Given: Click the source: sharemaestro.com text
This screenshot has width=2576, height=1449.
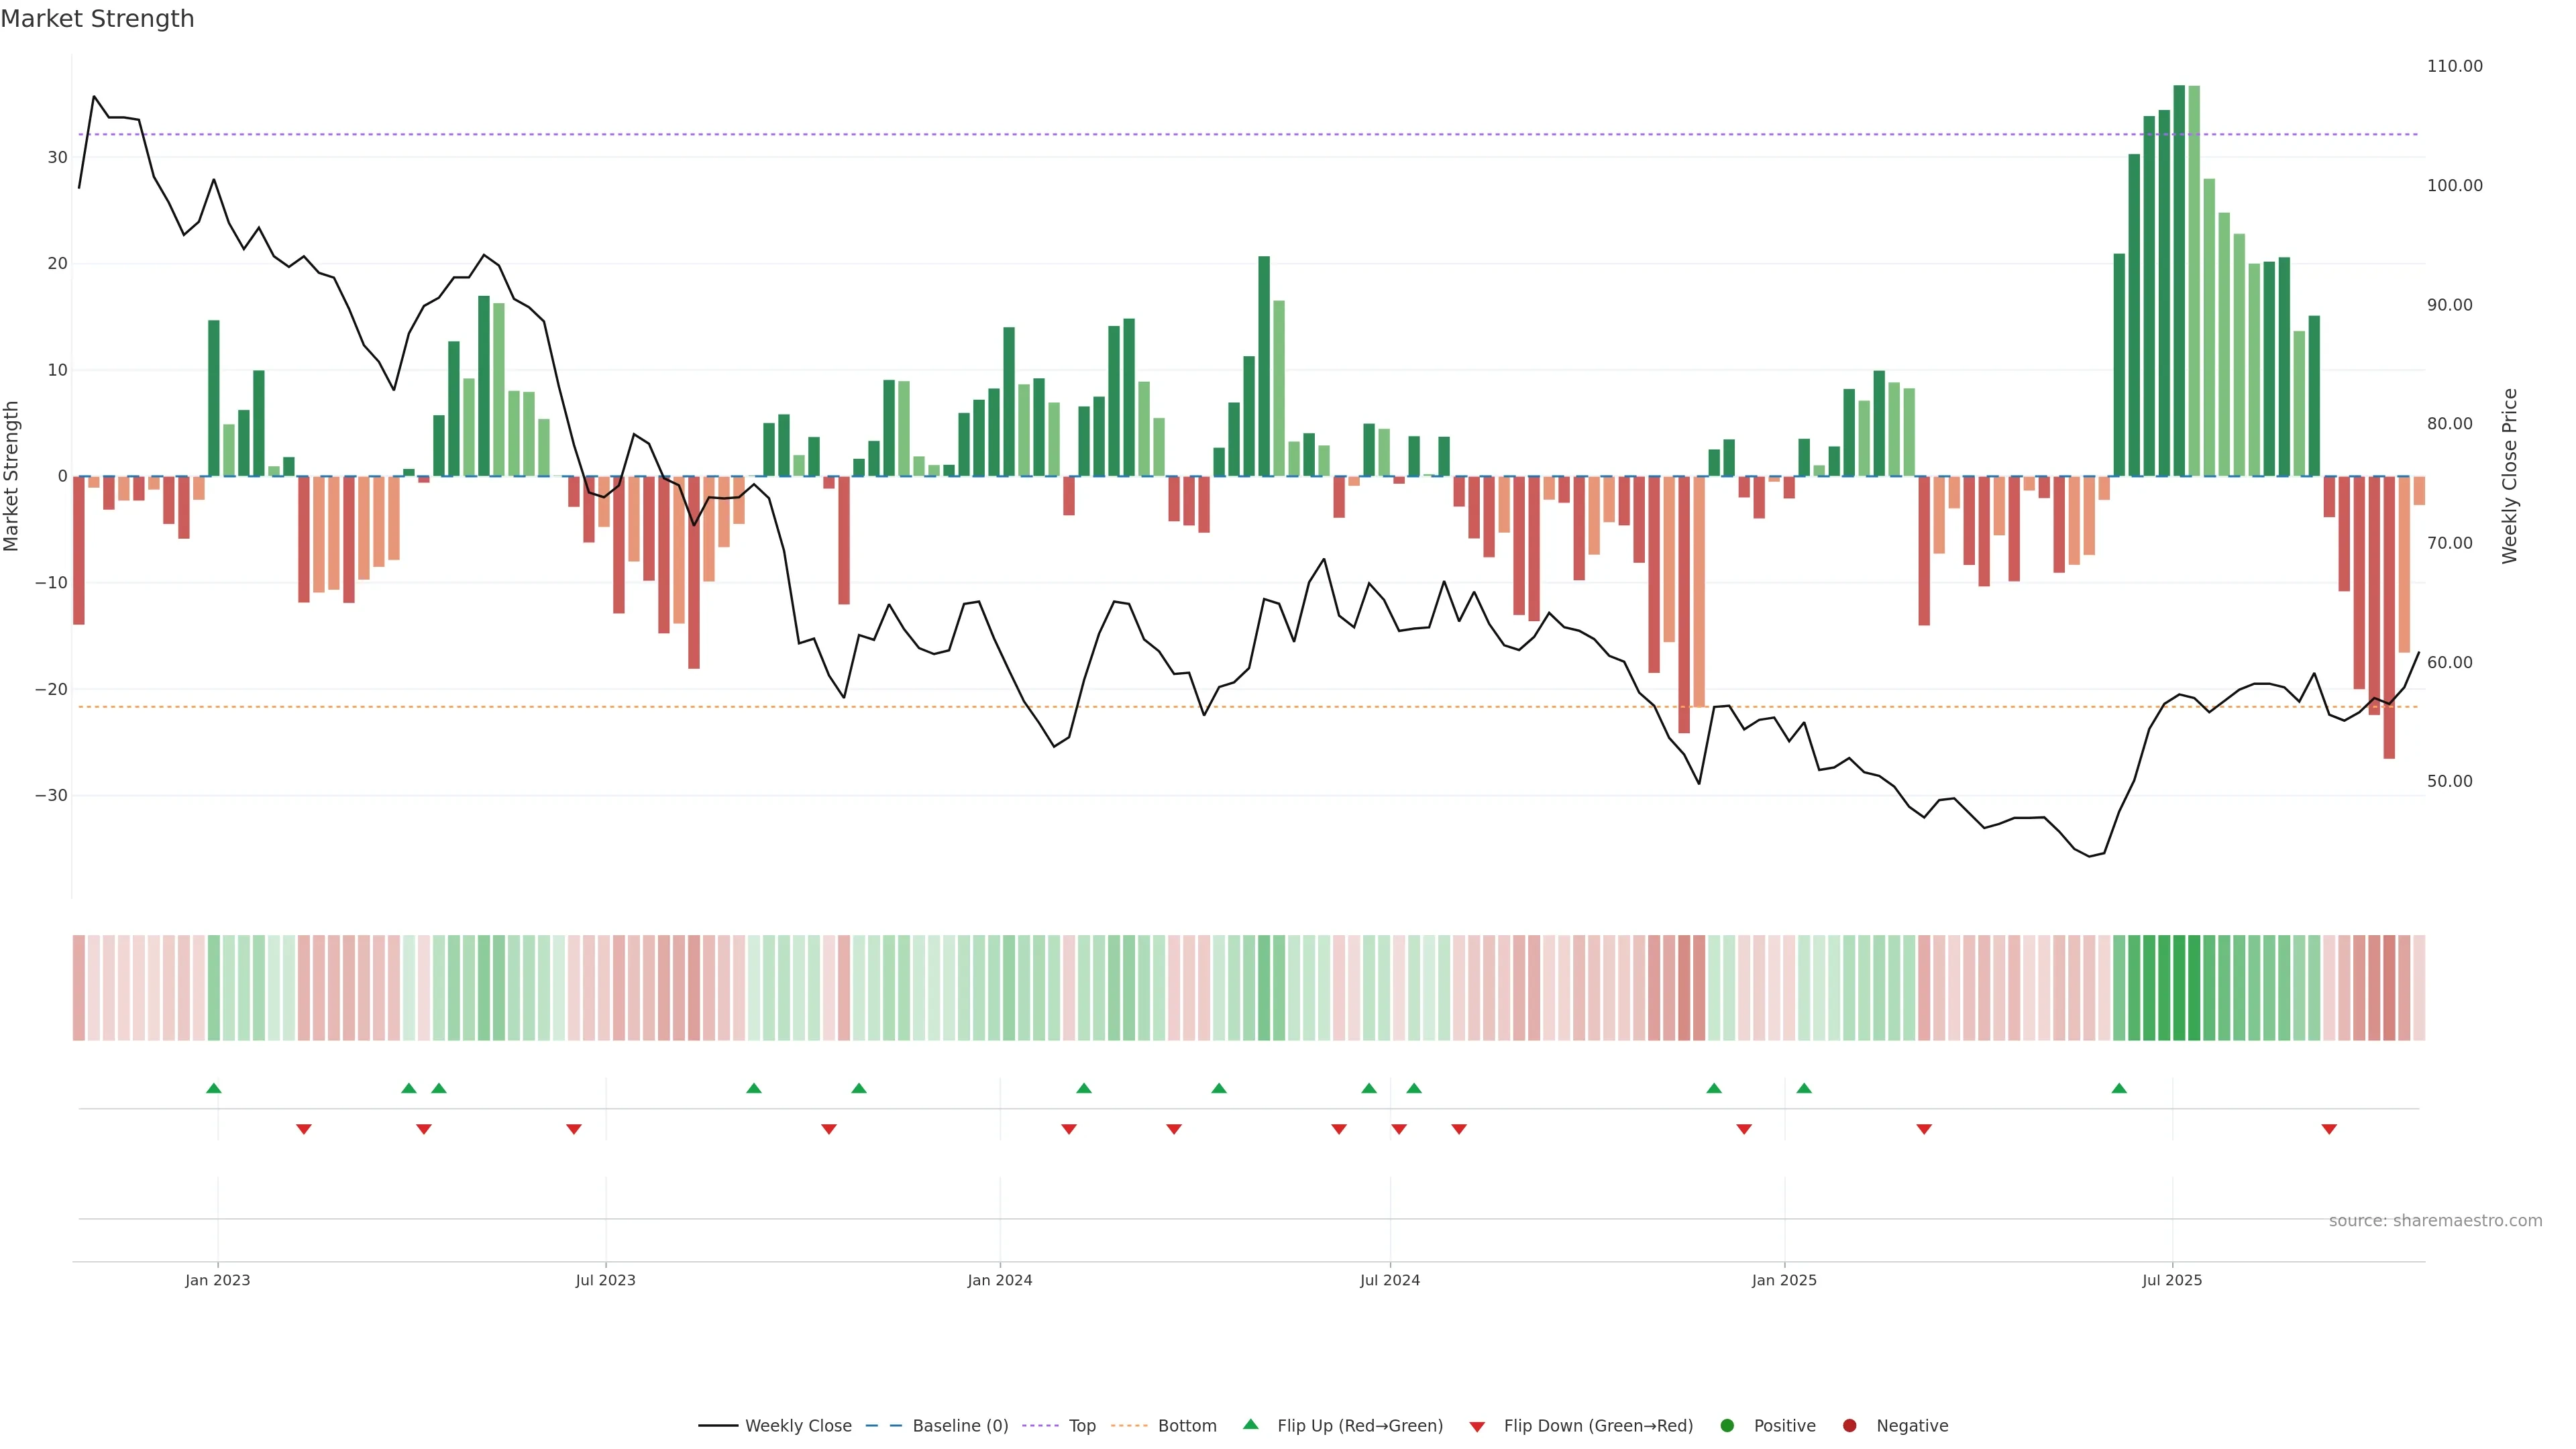Looking at the screenshot, I should click(2435, 1221).
